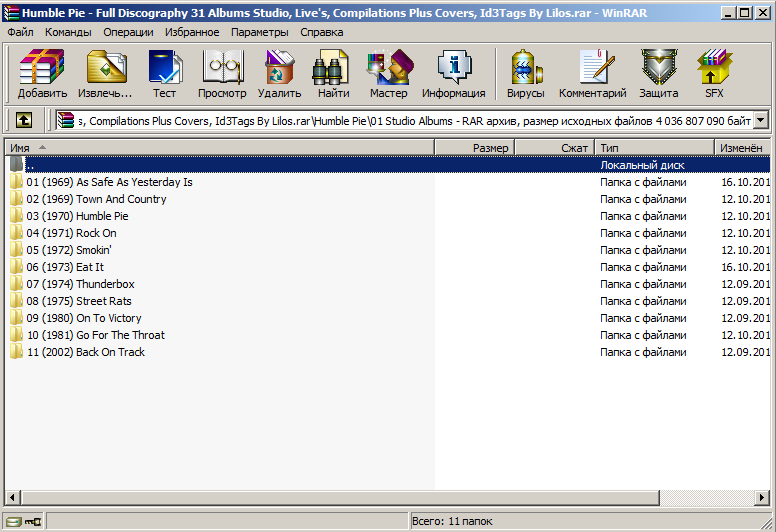Maximize the WinRAR window
The width and height of the screenshot is (776, 532).
(x=744, y=13)
